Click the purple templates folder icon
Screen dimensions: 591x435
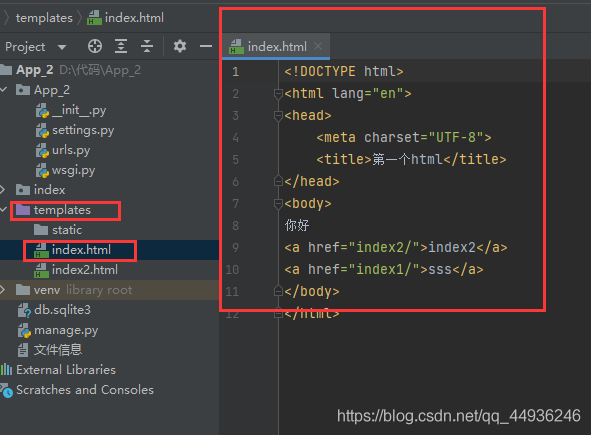(23, 210)
